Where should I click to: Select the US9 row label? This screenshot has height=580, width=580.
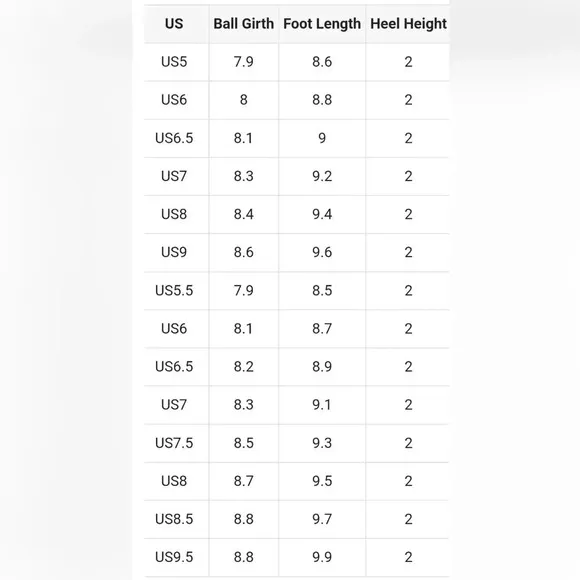click(174, 252)
